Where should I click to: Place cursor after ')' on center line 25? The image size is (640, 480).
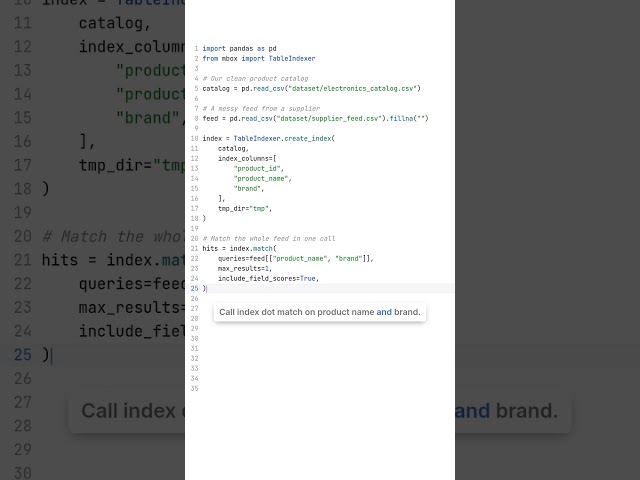pyautogui.click(x=207, y=289)
